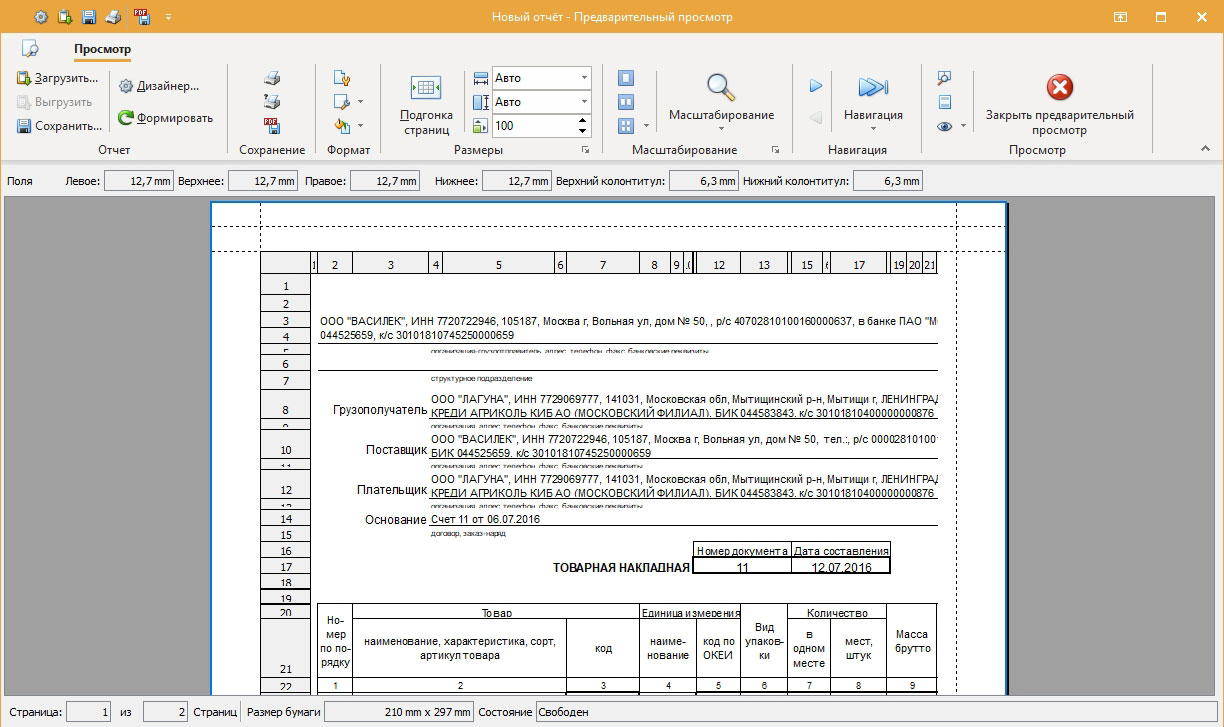This screenshot has width=1224, height=727.
Task: Click the Масса брутто column header
Action: (911, 641)
